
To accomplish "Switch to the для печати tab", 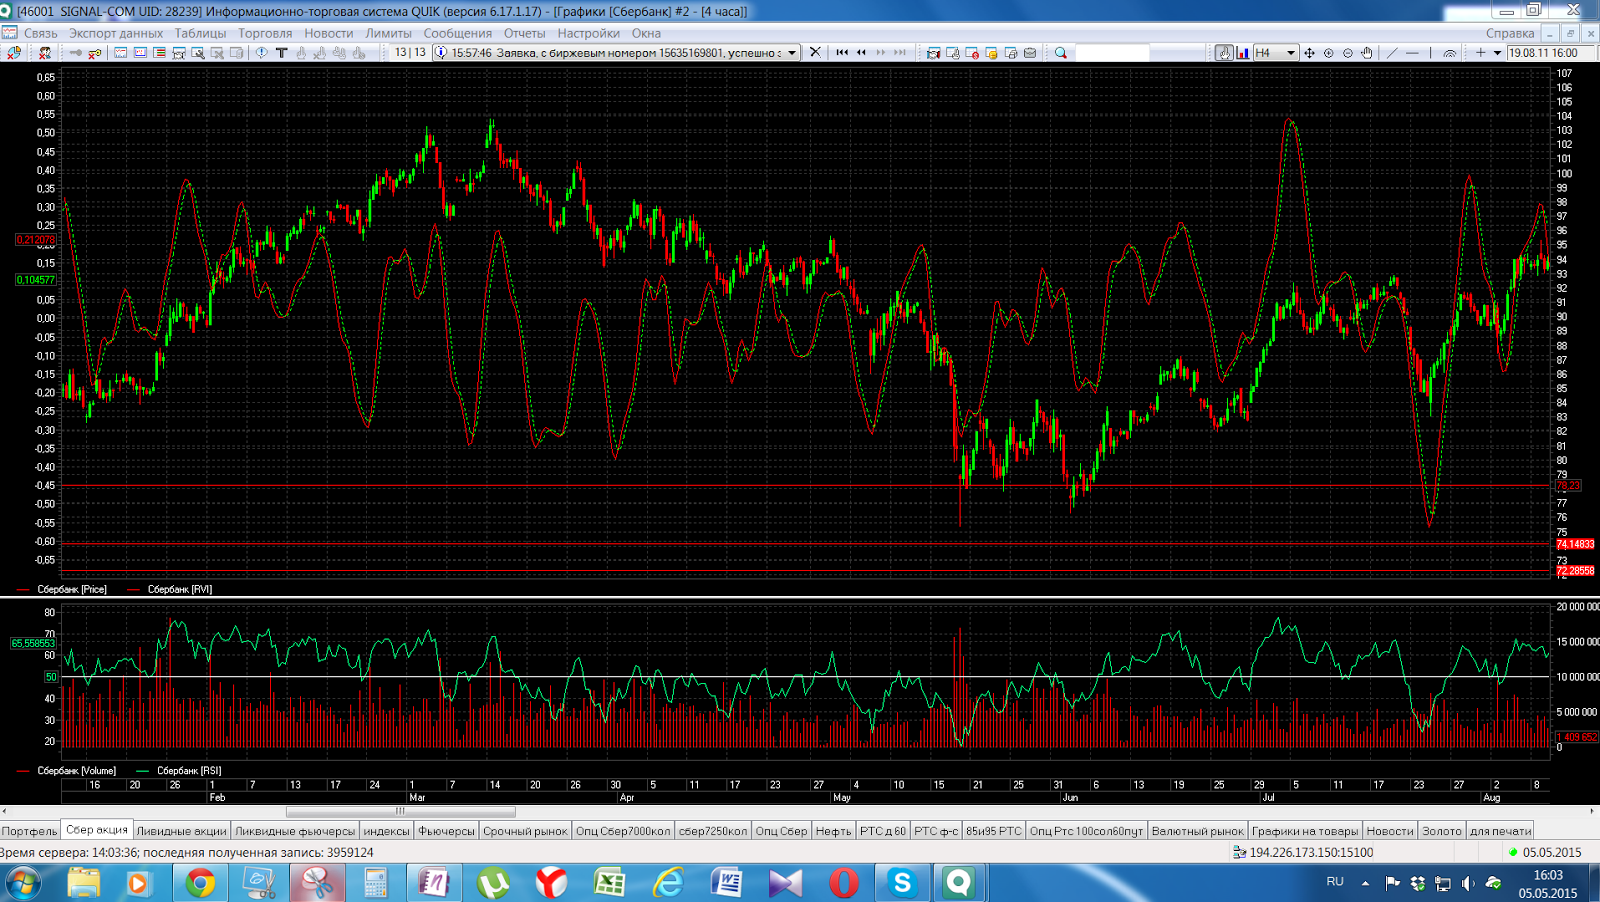I will [x=1500, y=831].
